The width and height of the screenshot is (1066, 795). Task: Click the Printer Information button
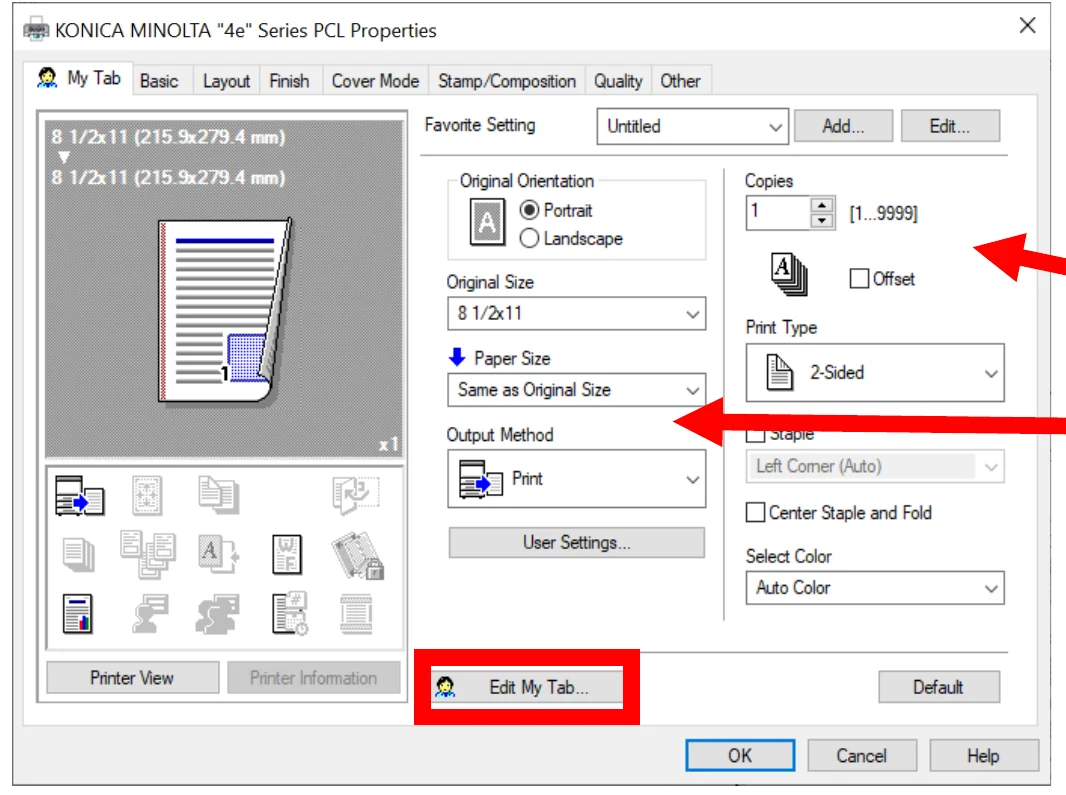(313, 677)
